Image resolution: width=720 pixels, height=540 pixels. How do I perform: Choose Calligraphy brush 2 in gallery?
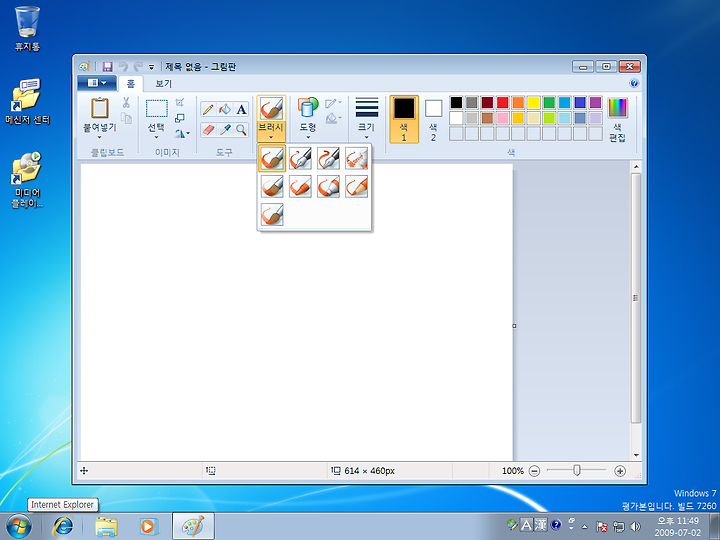[x=328, y=158]
